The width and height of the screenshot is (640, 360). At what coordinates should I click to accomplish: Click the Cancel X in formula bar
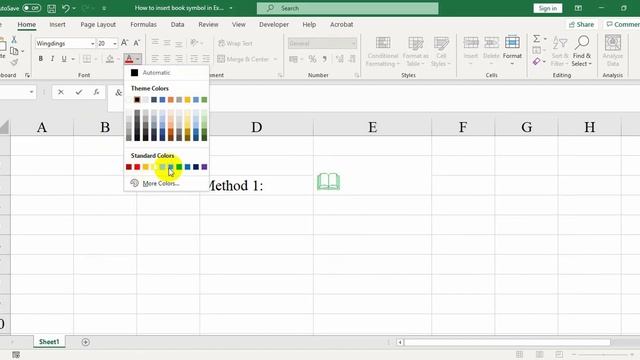pyautogui.click(x=61, y=92)
